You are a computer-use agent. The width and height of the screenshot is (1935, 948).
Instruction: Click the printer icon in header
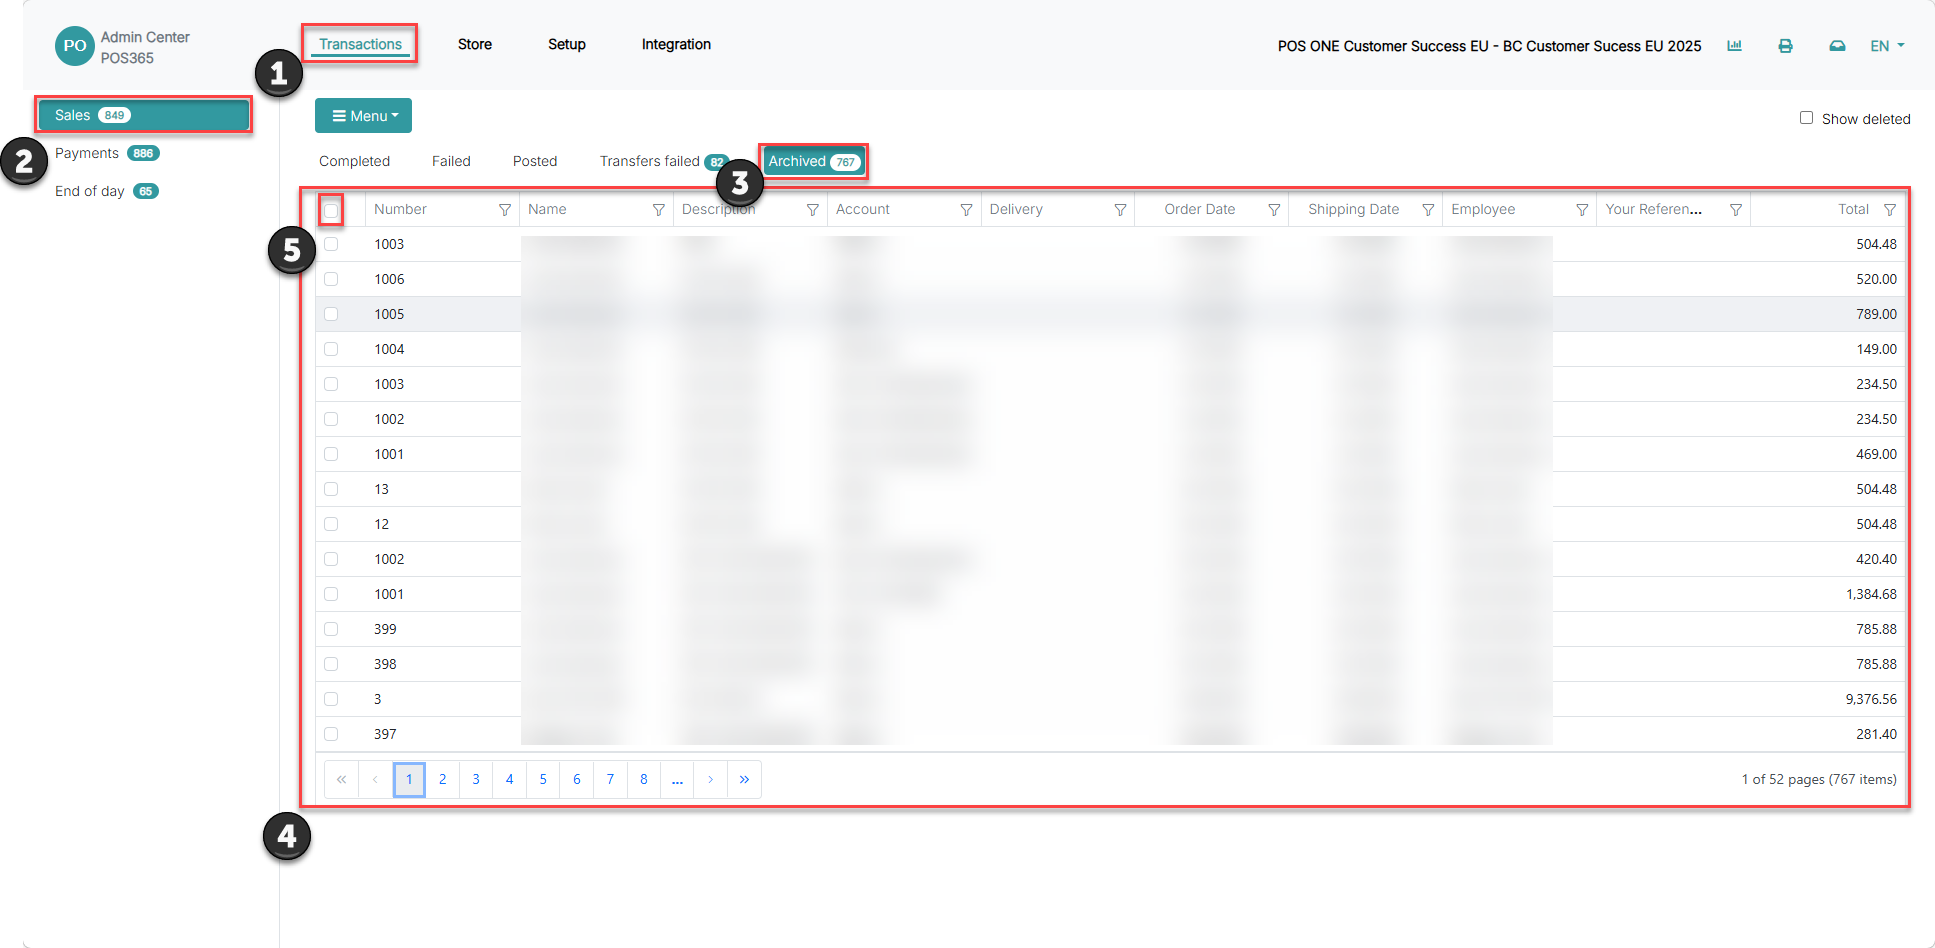[1785, 46]
